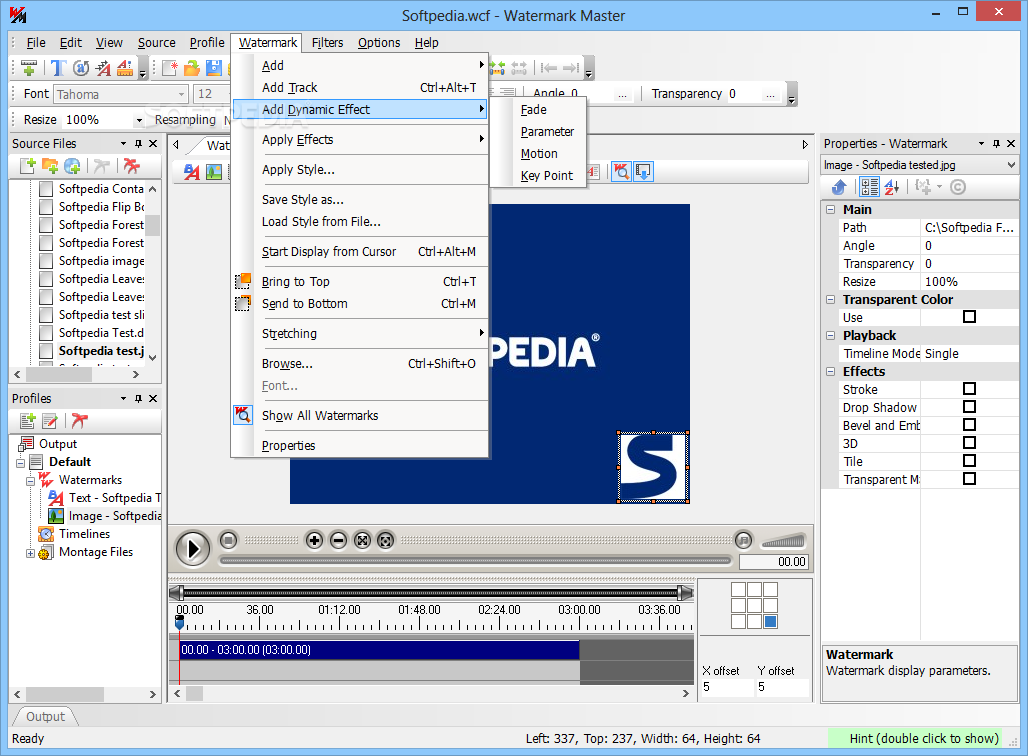Collapse the Default profile tree node

tap(20, 463)
